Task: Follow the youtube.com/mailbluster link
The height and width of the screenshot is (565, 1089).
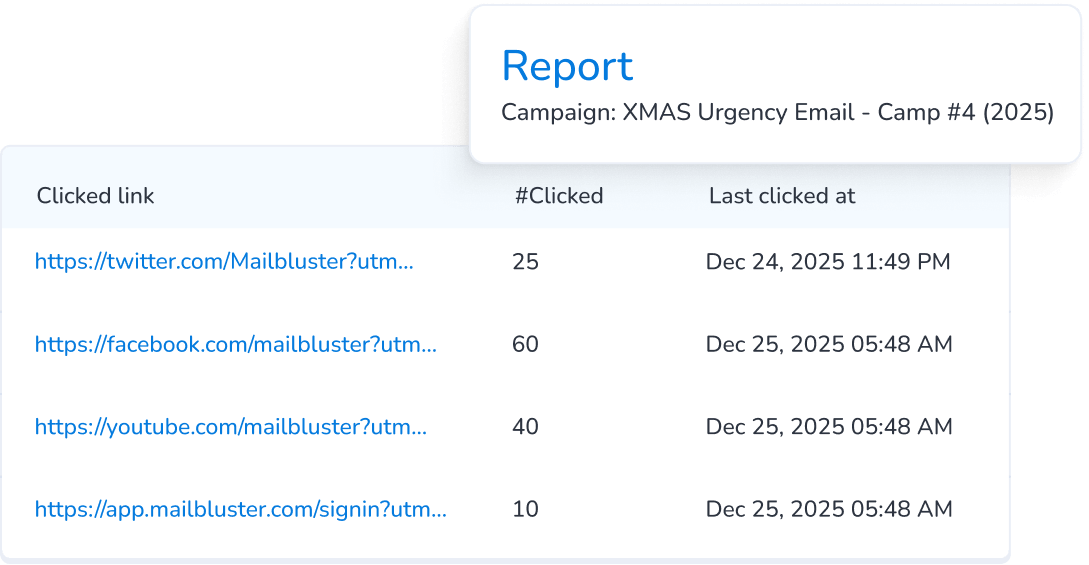Action: coord(231,426)
